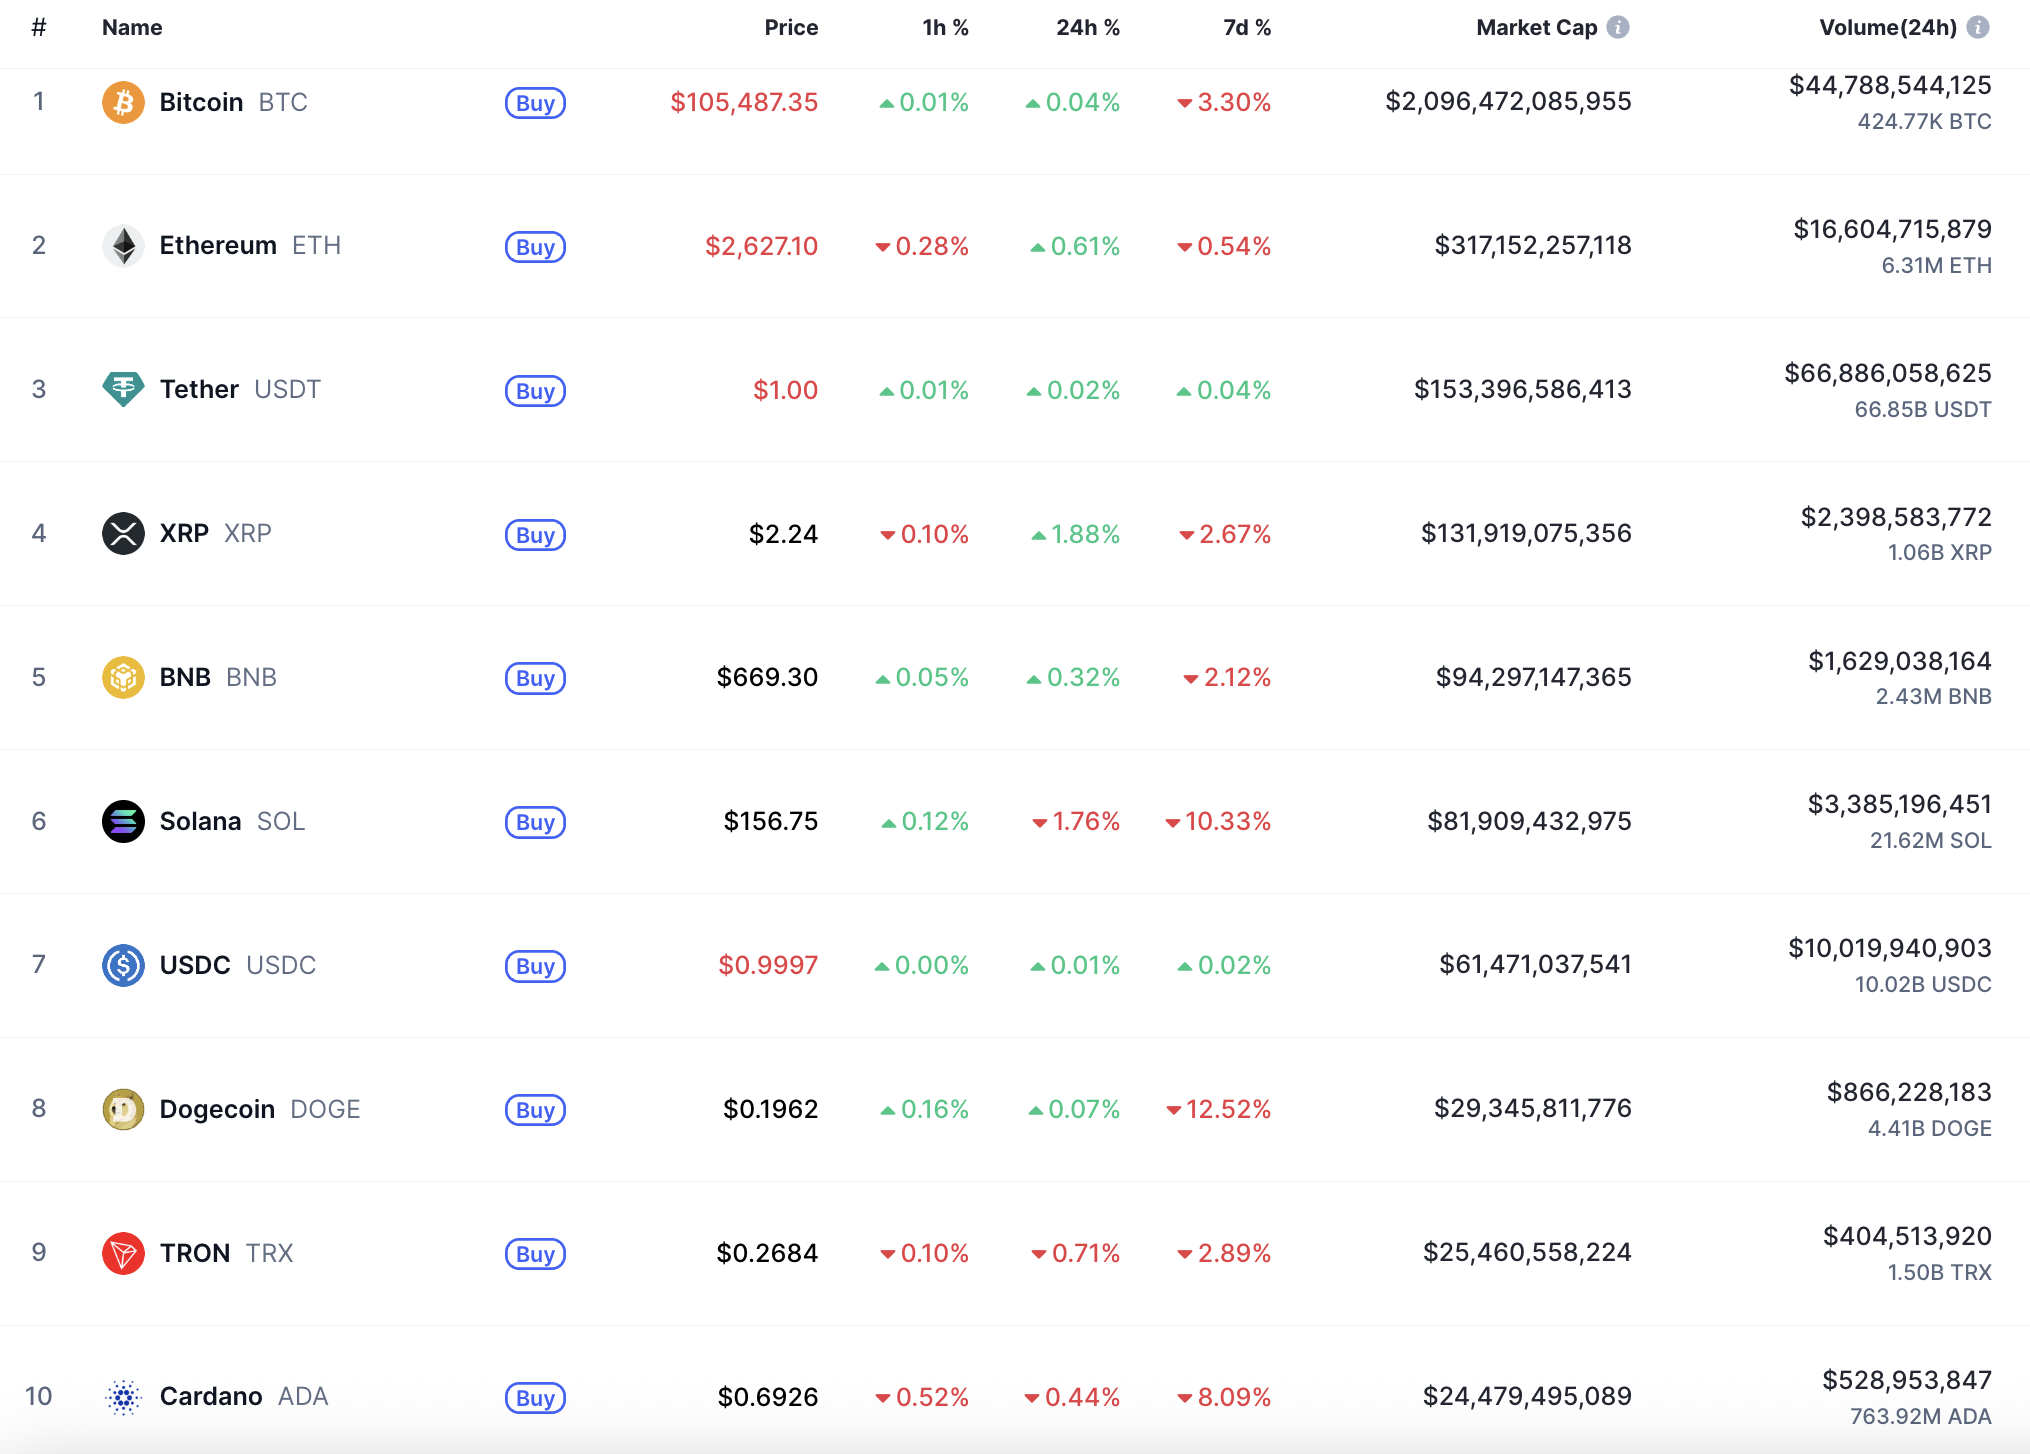Click USDC market cap $61,471,037,541
The width and height of the screenshot is (2030, 1454).
[x=1535, y=964]
